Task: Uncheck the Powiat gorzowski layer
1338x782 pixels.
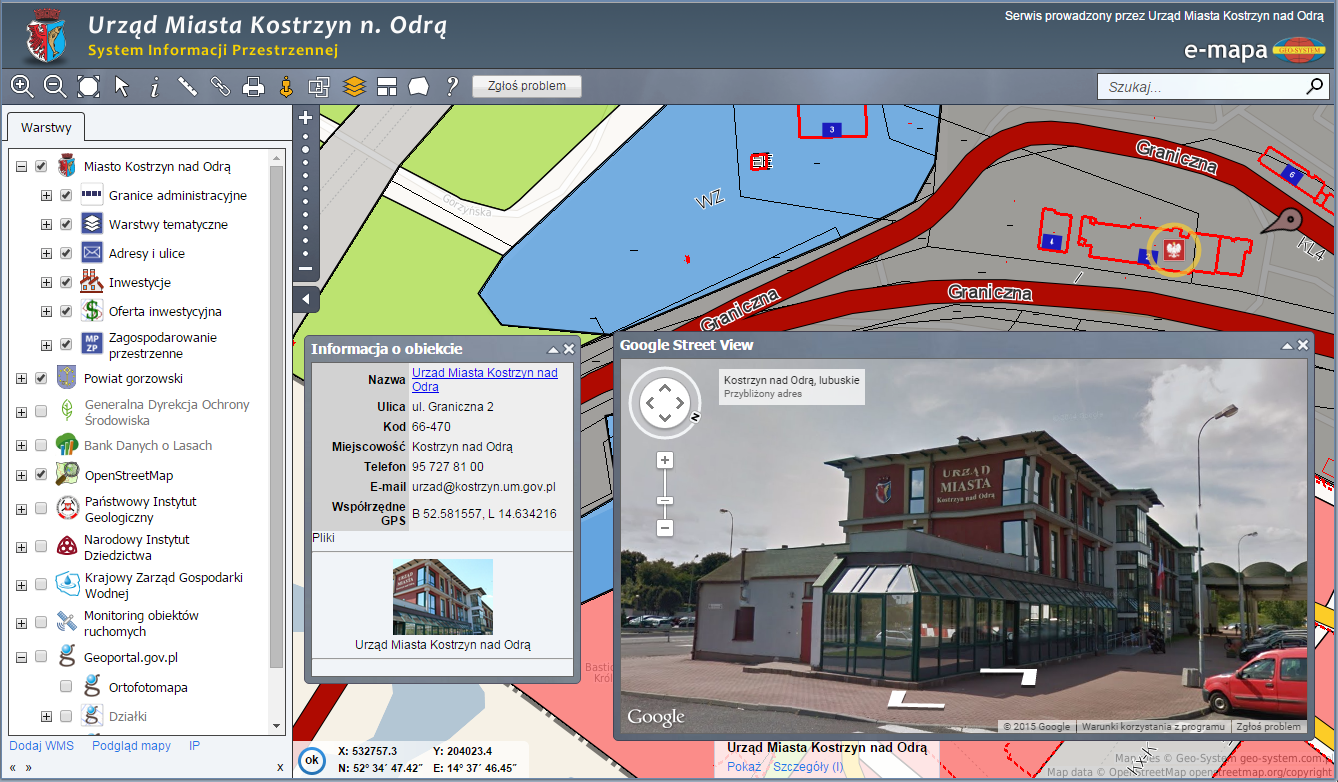Action: pos(41,379)
